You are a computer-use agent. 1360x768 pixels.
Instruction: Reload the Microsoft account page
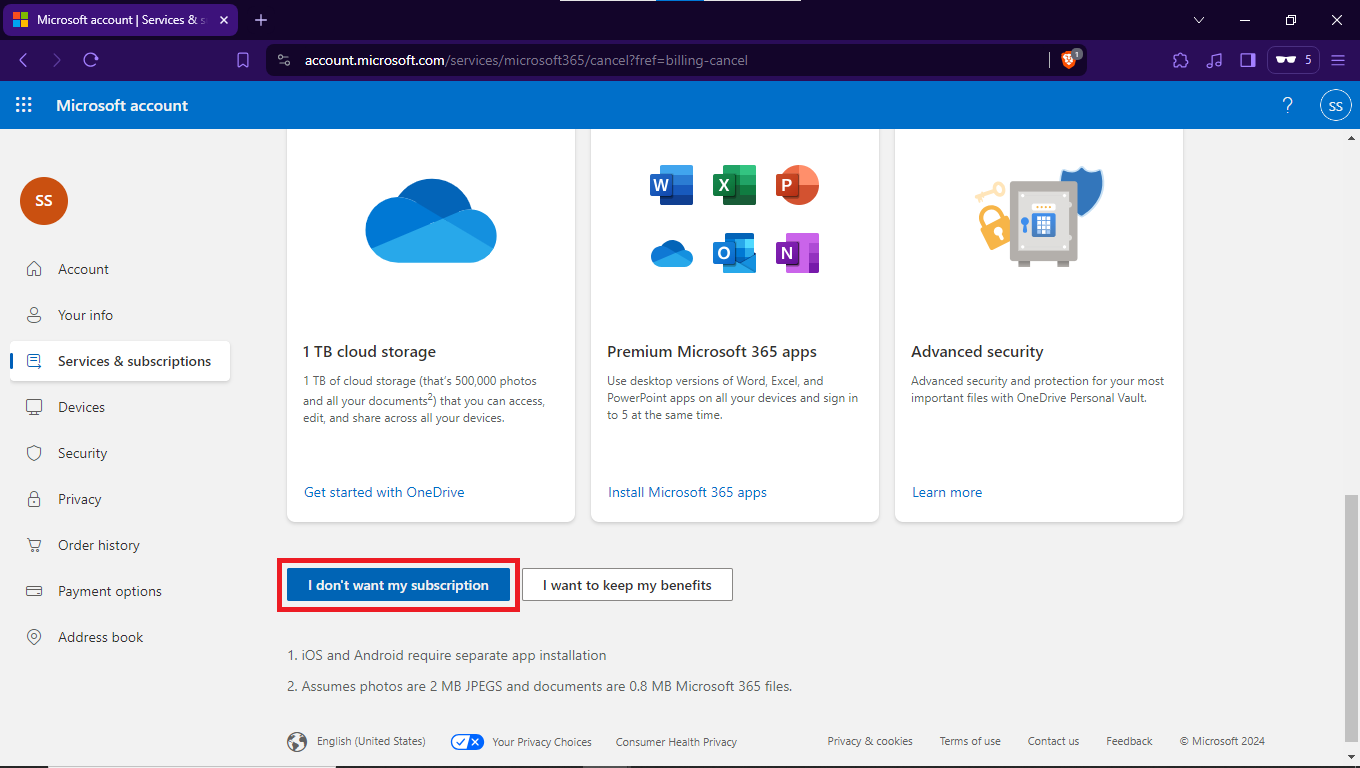[91, 60]
